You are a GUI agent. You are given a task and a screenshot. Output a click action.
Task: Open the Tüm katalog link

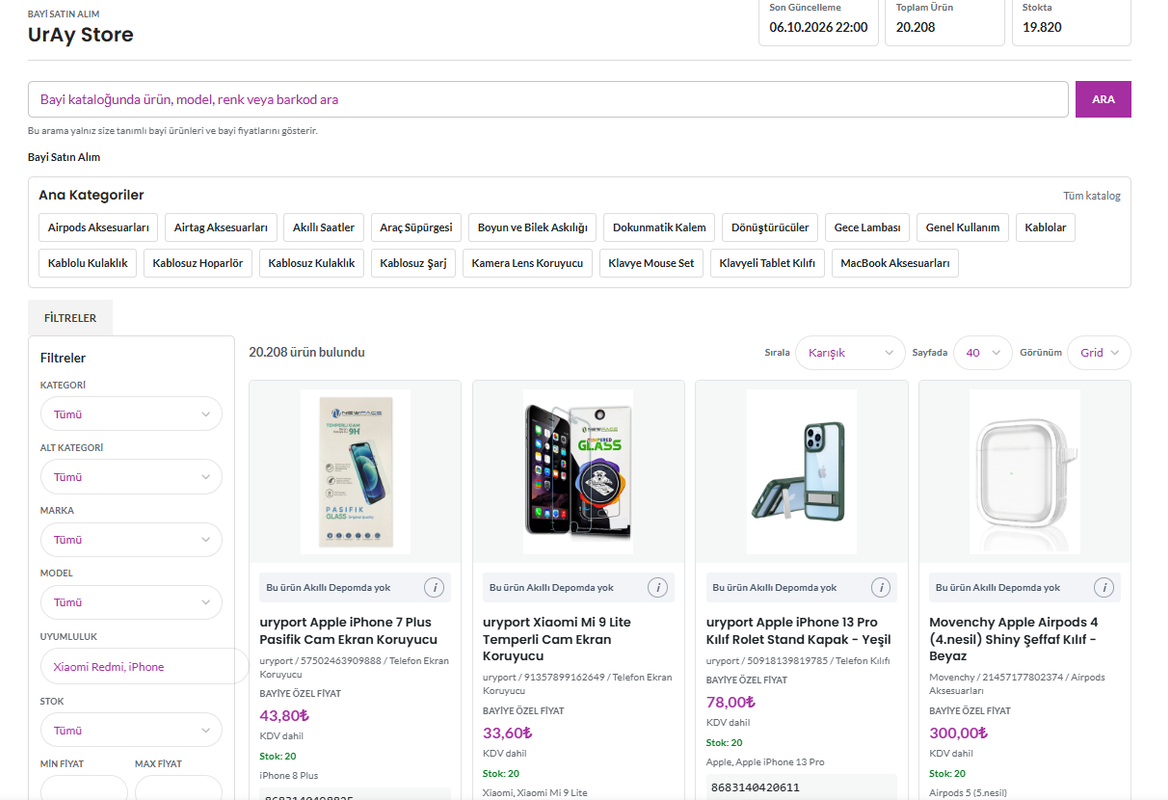pyautogui.click(x=1091, y=196)
